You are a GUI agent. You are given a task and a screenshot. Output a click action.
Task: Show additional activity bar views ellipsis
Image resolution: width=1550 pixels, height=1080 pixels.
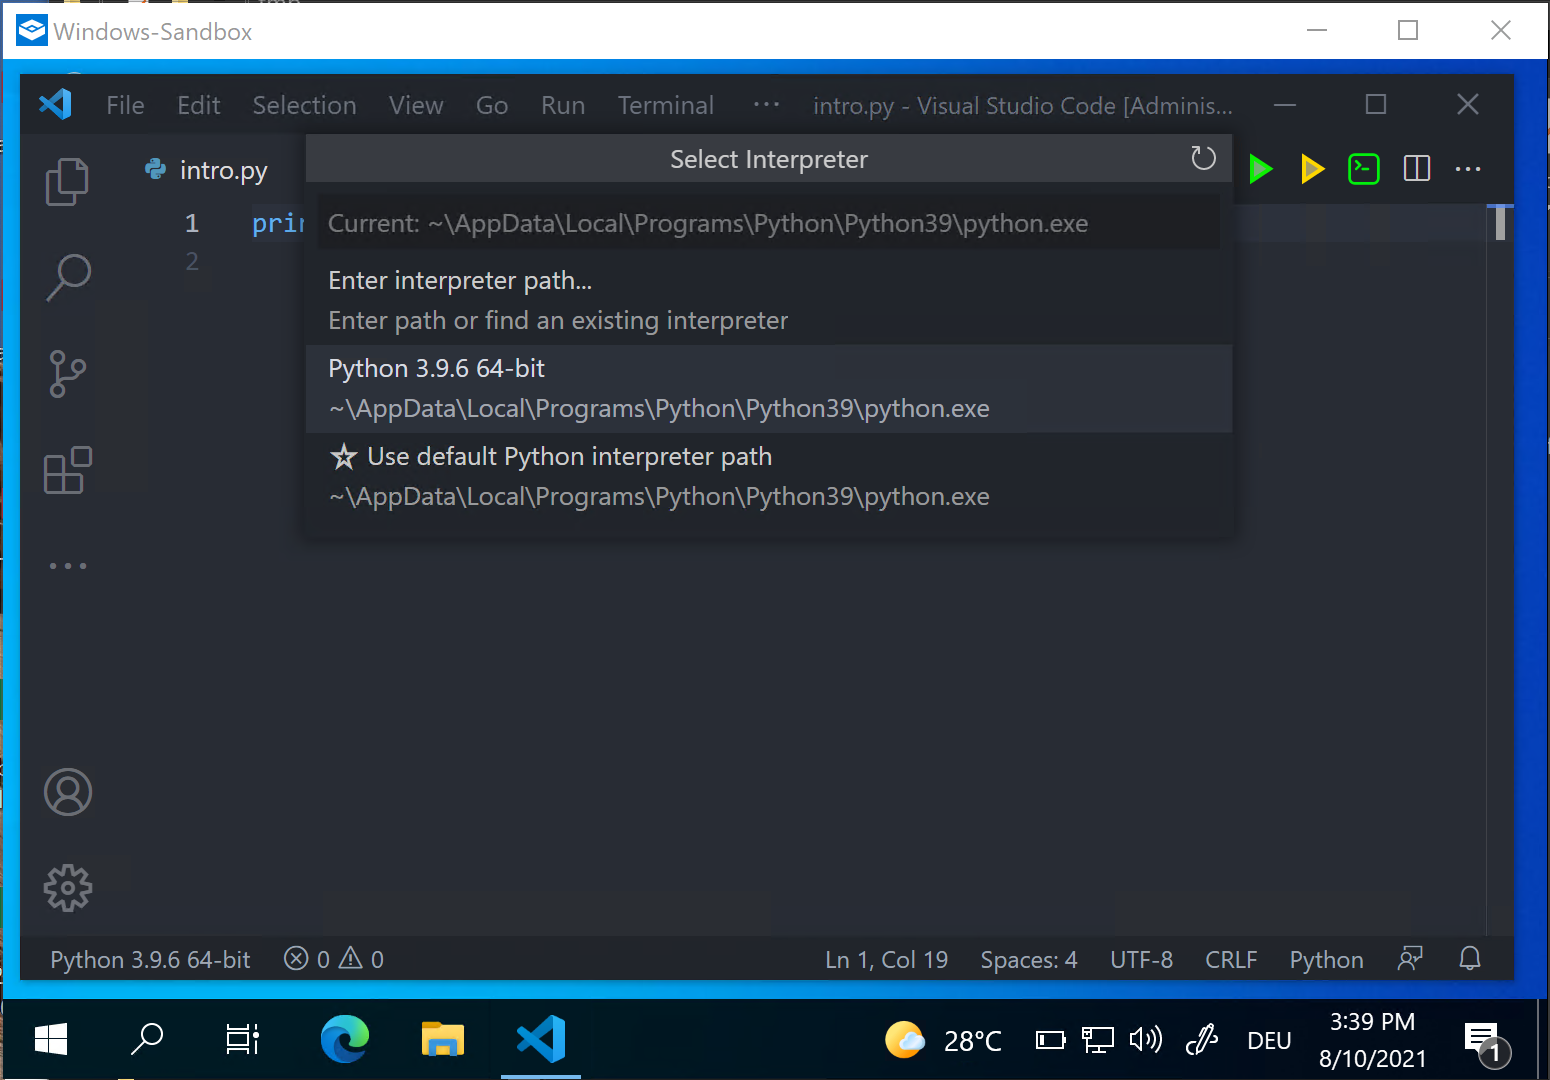pos(67,566)
